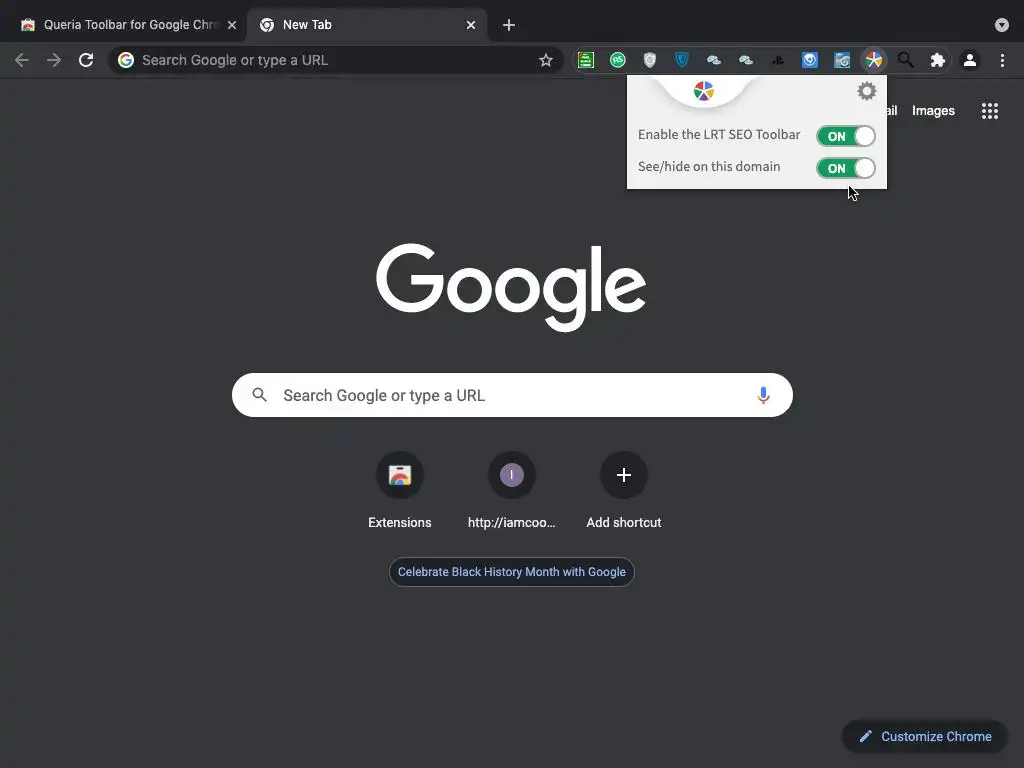Click the search magnifier in Google box
This screenshot has height=768, width=1024.
click(x=260, y=395)
